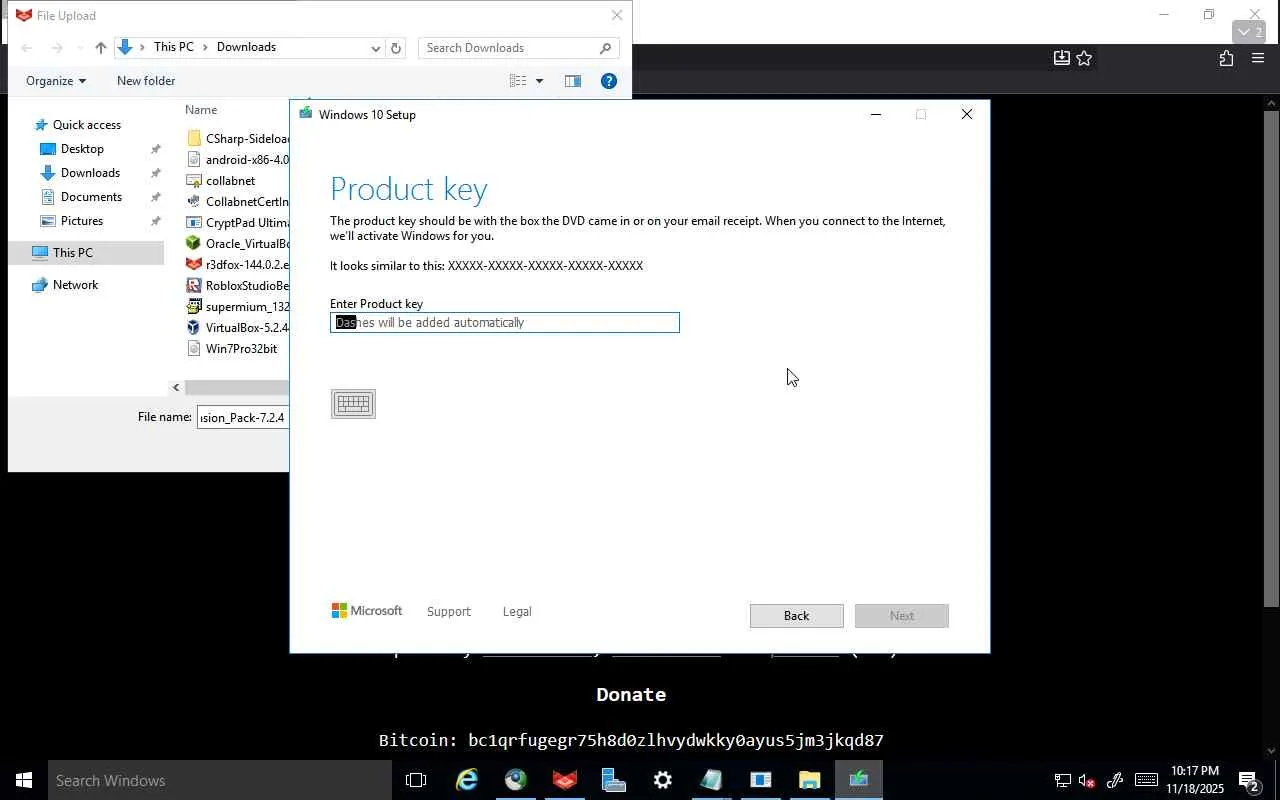Click the Search Windows taskbar box

tap(220, 780)
